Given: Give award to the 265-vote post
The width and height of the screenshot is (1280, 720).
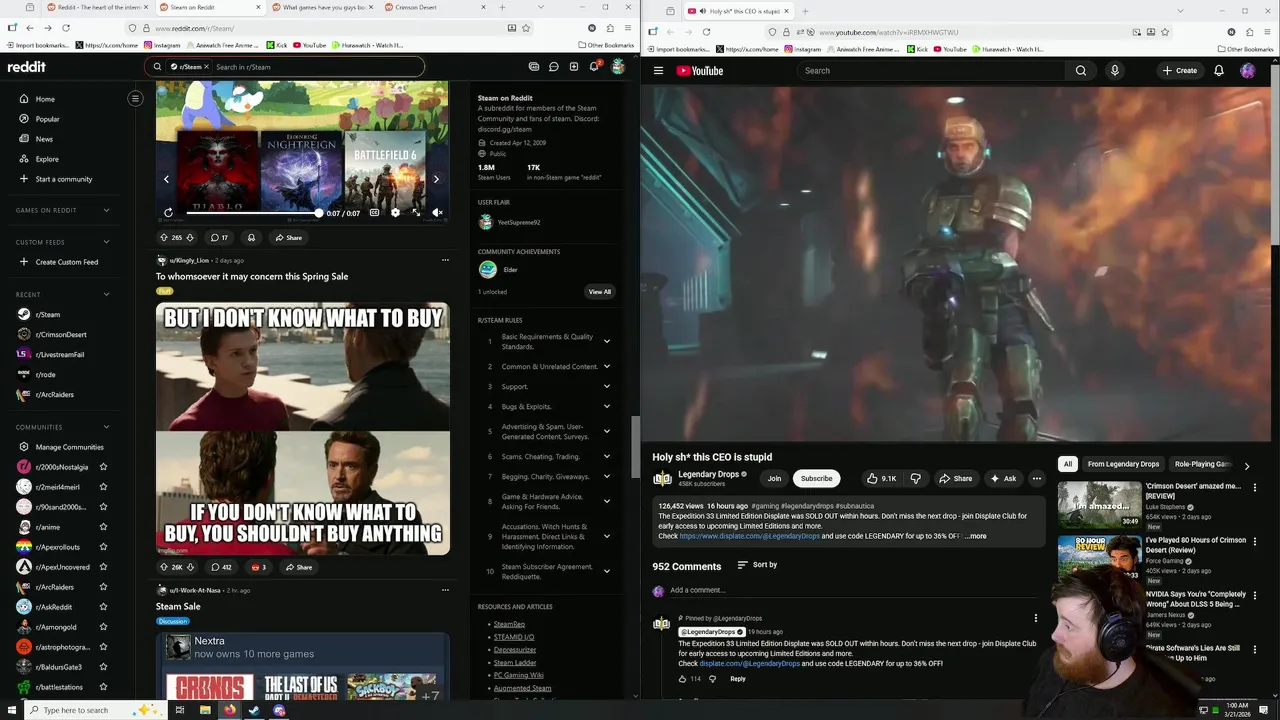Looking at the screenshot, I should [x=251, y=238].
